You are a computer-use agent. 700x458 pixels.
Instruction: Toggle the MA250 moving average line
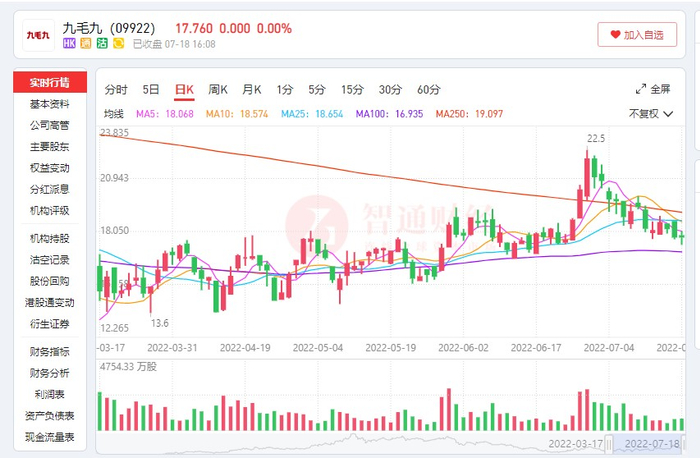point(469,114)
